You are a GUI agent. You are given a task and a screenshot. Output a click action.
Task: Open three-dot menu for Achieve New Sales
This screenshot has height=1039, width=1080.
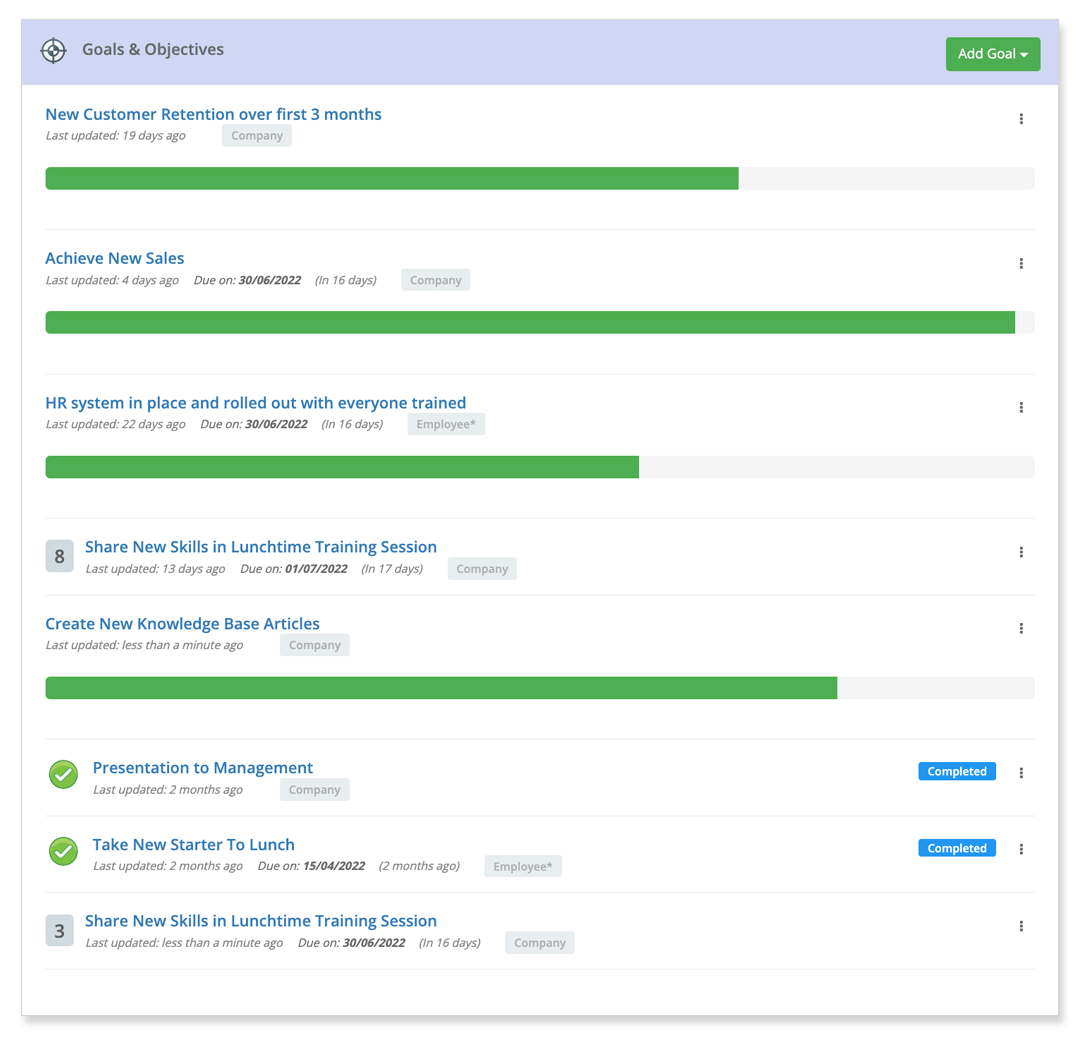point(1021,264)
